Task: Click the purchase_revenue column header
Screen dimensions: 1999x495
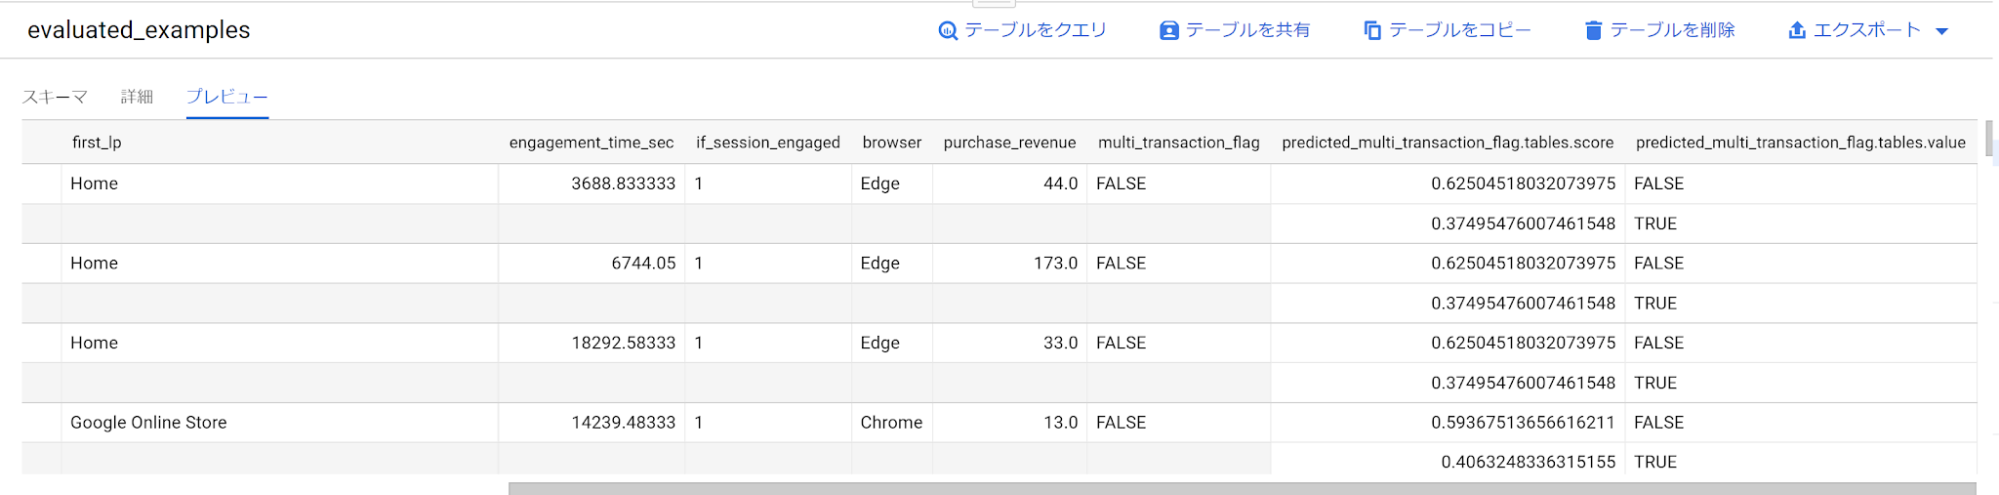Action: 1009,142
